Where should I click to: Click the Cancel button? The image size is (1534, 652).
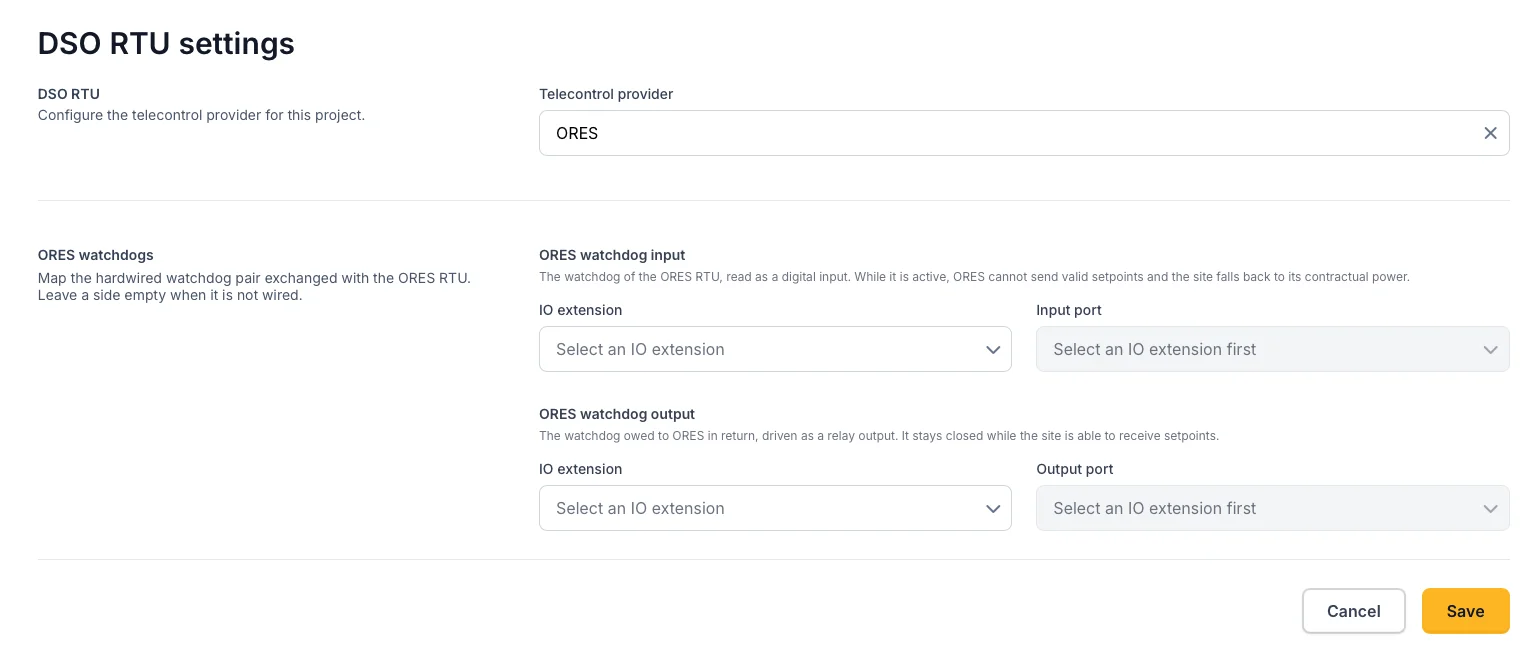(x=1354, y=611)
